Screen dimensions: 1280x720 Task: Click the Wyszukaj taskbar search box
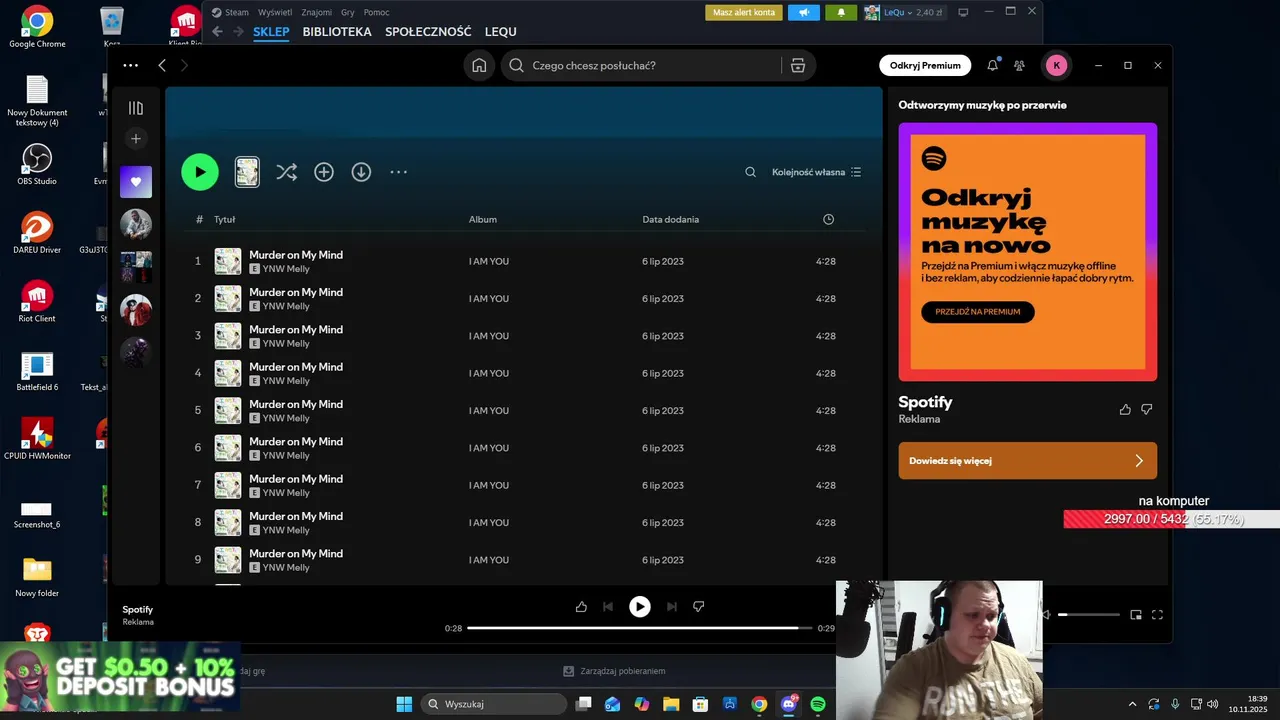click(494, 704)
